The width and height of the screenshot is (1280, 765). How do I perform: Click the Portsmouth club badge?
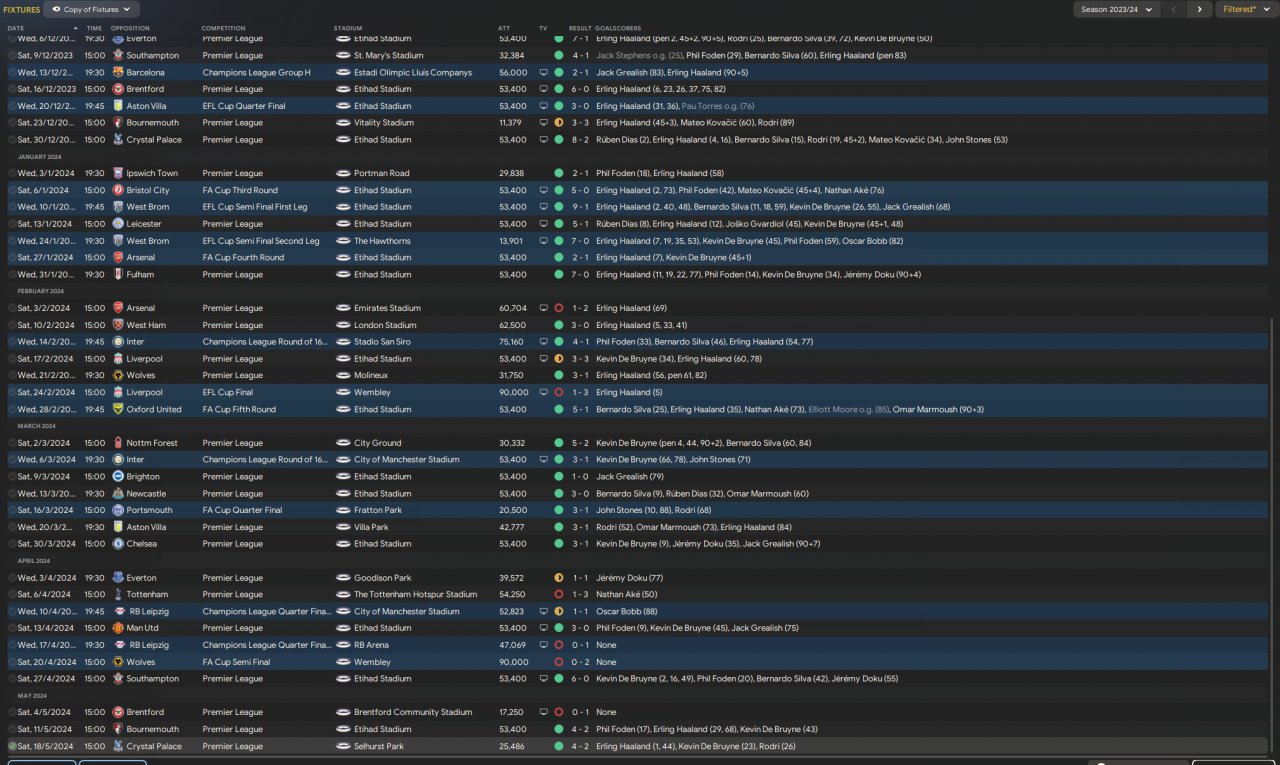pyautogui.click(x=118, y=511)
